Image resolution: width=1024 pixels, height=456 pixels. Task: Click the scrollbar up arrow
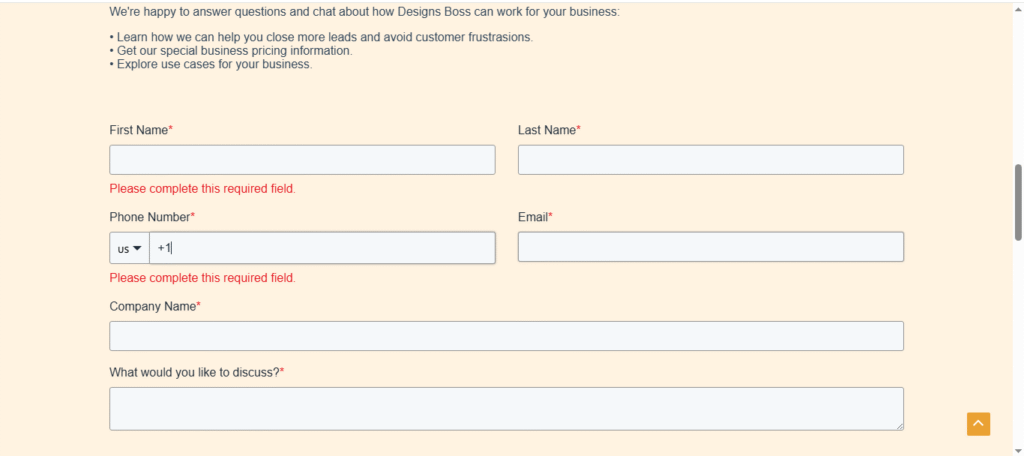[x=1018, y=8]
